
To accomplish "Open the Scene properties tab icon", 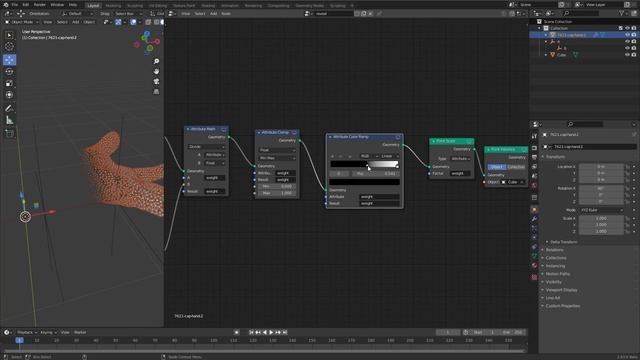I will coord(534,176).
